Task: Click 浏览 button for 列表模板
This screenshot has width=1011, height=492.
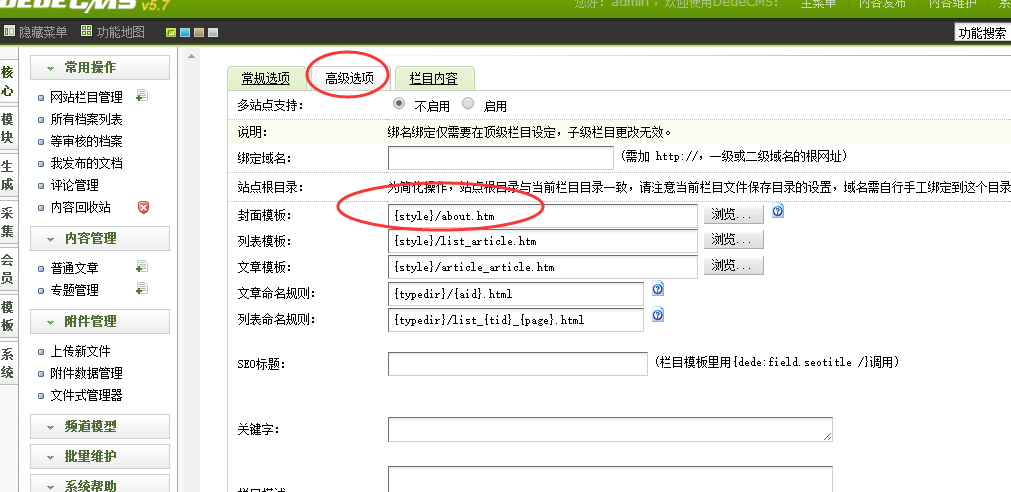Action: pos(733,240)
